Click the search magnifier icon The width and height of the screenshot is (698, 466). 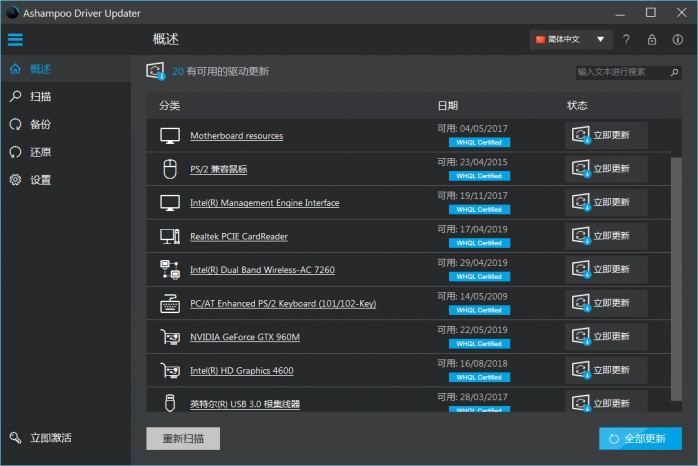tap(674, 72)
